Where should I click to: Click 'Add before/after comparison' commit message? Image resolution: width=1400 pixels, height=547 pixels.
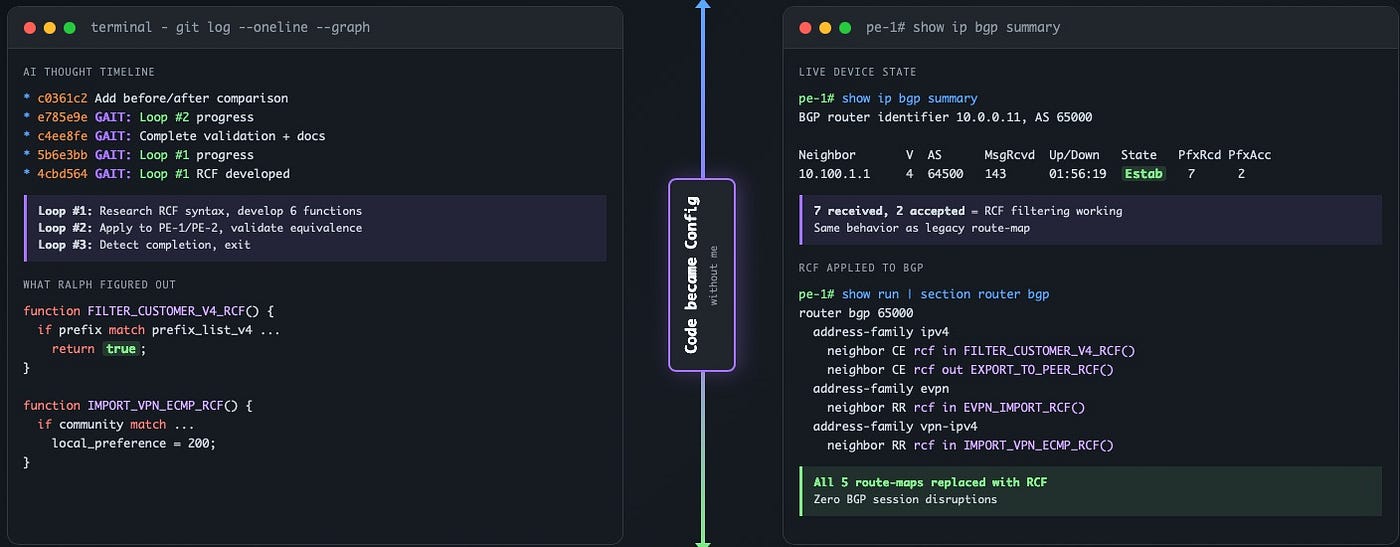(192, 98)
